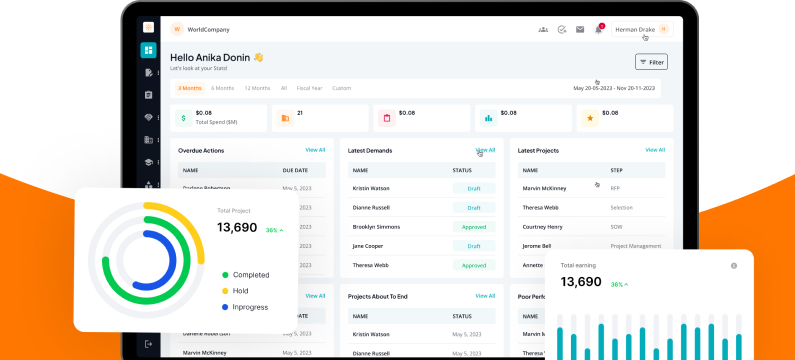Click the users group icon in header
Screen dimensions: 795x360
pos(543,29)
